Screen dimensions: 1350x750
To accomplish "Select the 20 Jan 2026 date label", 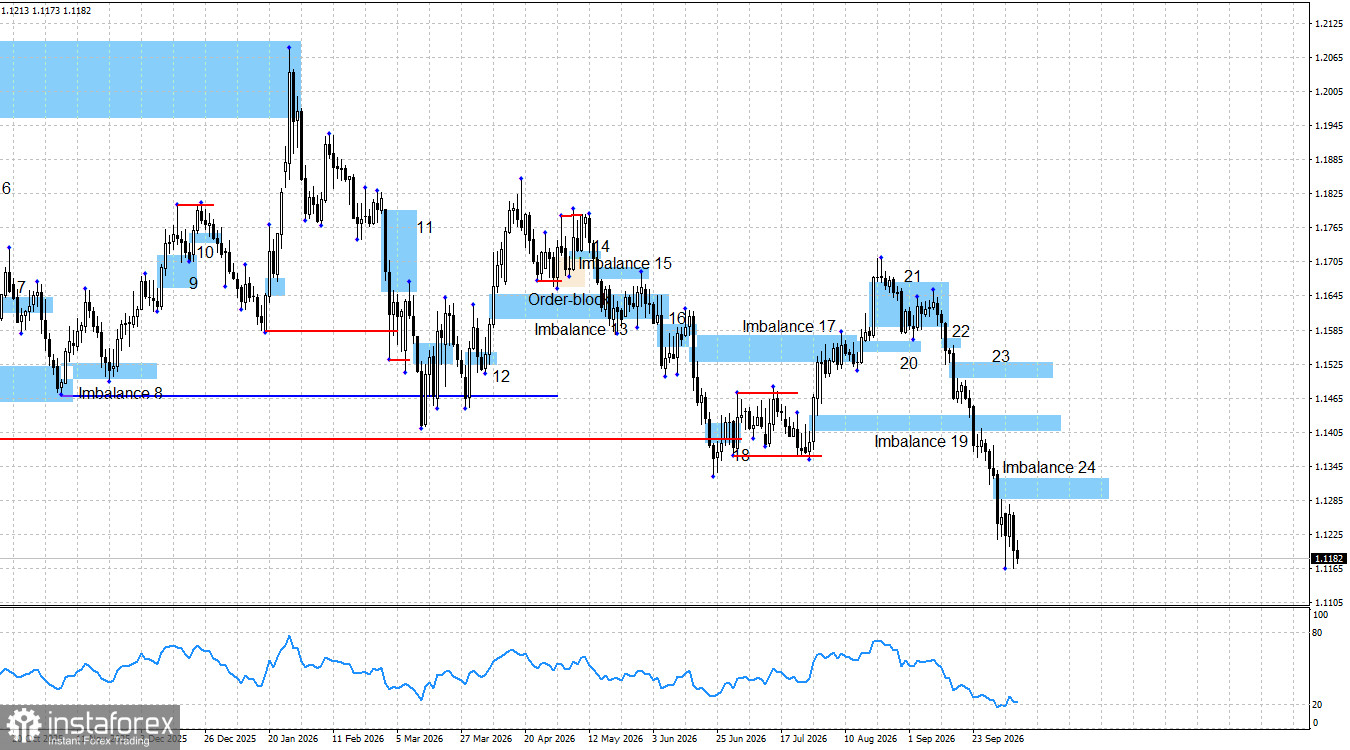I will tap(294, 740).
